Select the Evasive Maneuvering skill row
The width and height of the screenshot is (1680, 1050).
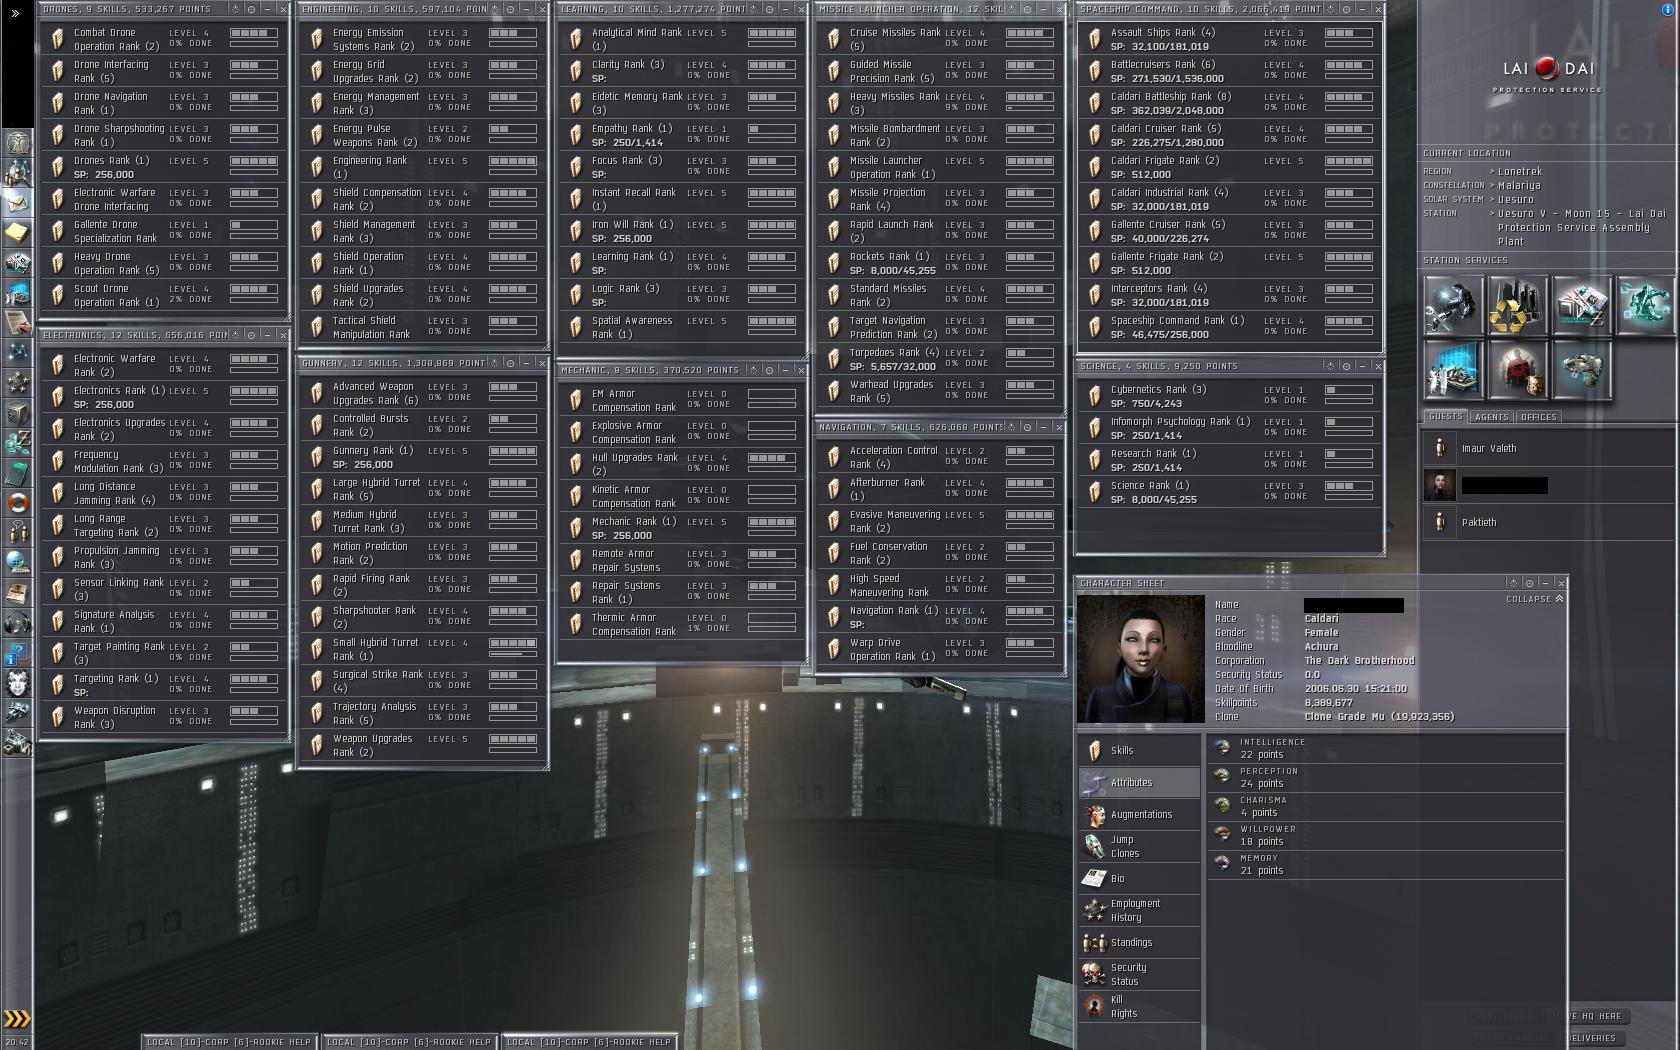pyautogui.click(x=939, y=521)
